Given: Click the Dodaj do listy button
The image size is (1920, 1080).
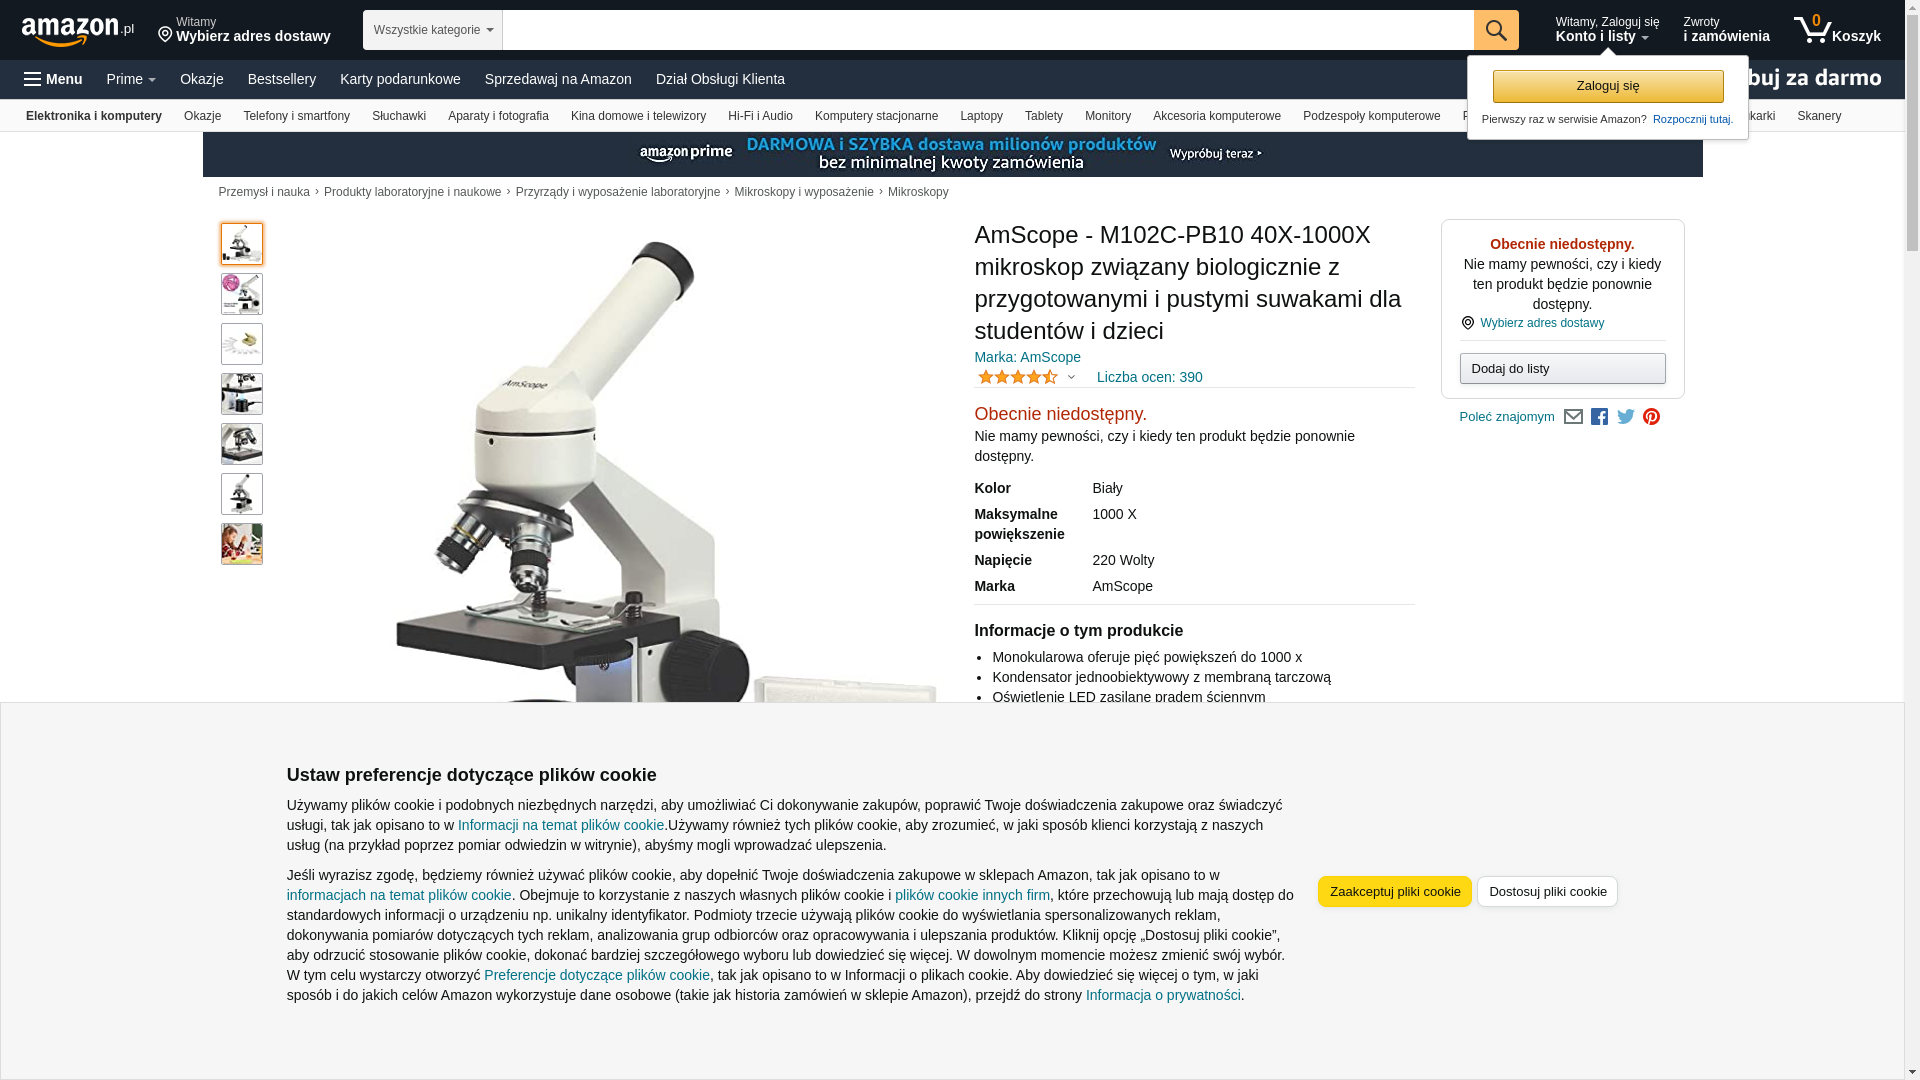Looking at the screenshot, I should [1562, 369].
